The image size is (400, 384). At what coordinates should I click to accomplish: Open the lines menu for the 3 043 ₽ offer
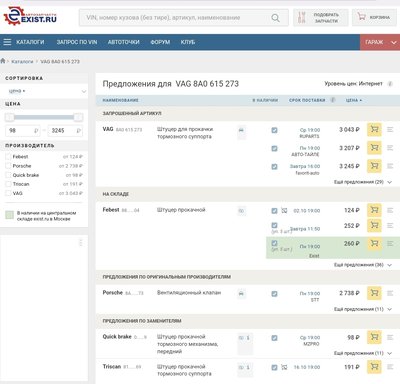pyautogui.click(x=390, y=129)
